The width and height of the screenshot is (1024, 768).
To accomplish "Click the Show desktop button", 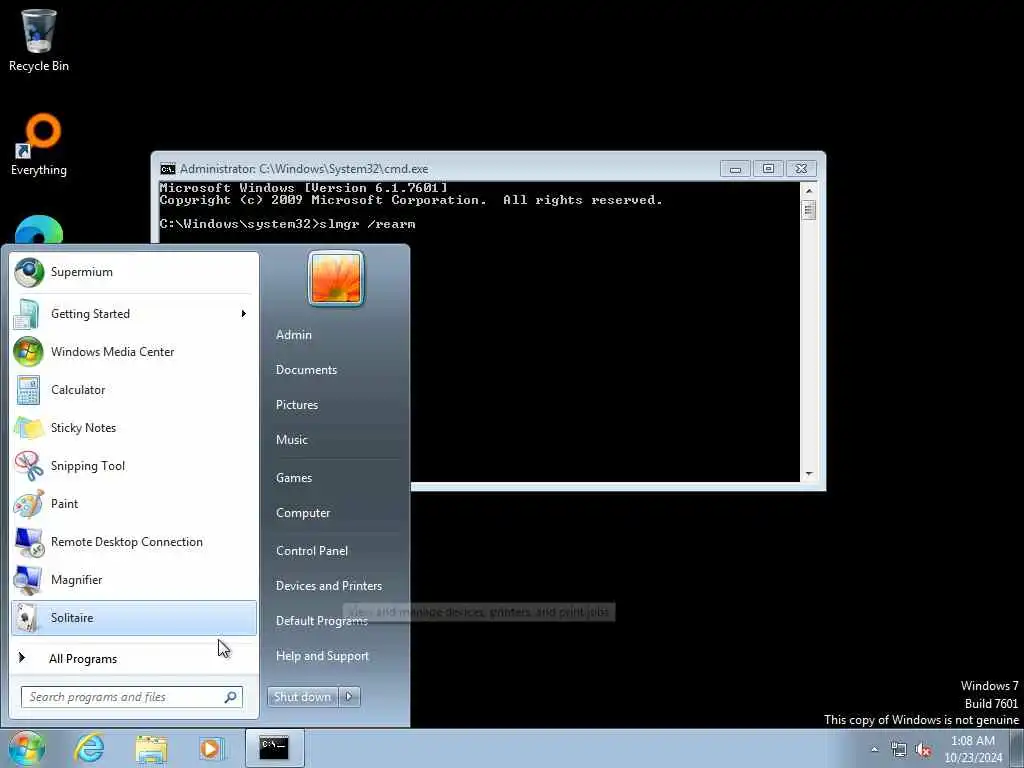I will pos(1017,748).
